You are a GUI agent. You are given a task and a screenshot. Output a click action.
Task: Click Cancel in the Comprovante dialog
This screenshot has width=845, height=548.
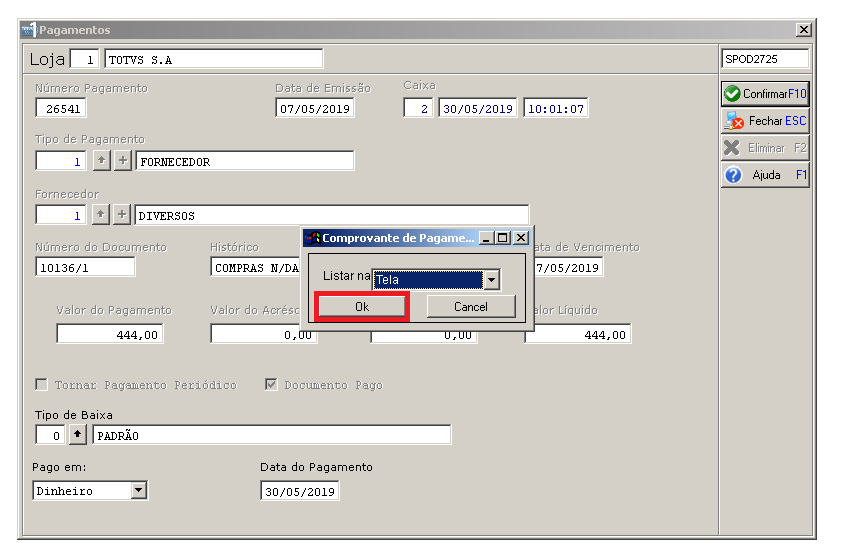click(470, 307)
